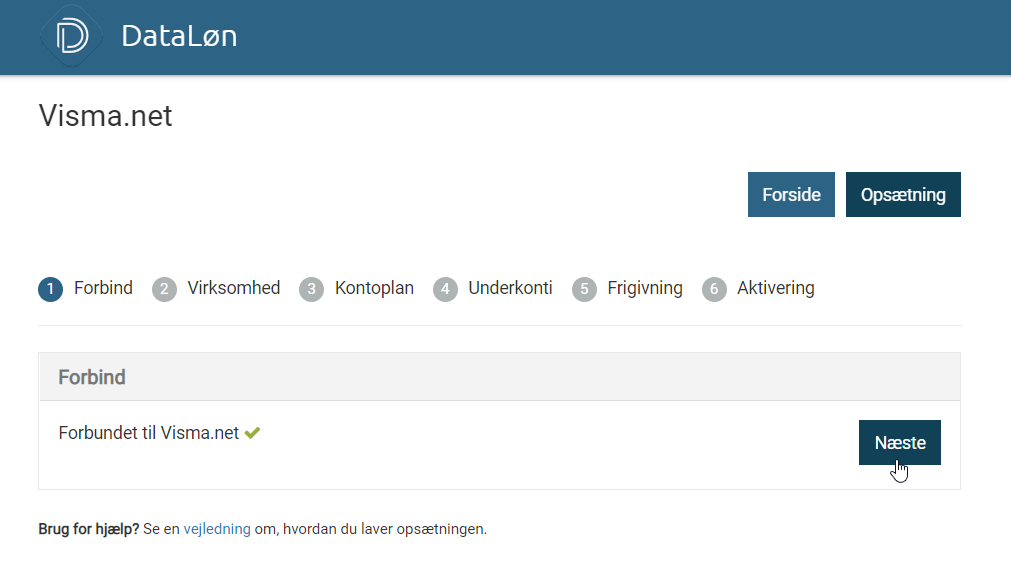Open the Opsætning section
The height and width of the screenshot is (573, 1011).
coord(903,195)
